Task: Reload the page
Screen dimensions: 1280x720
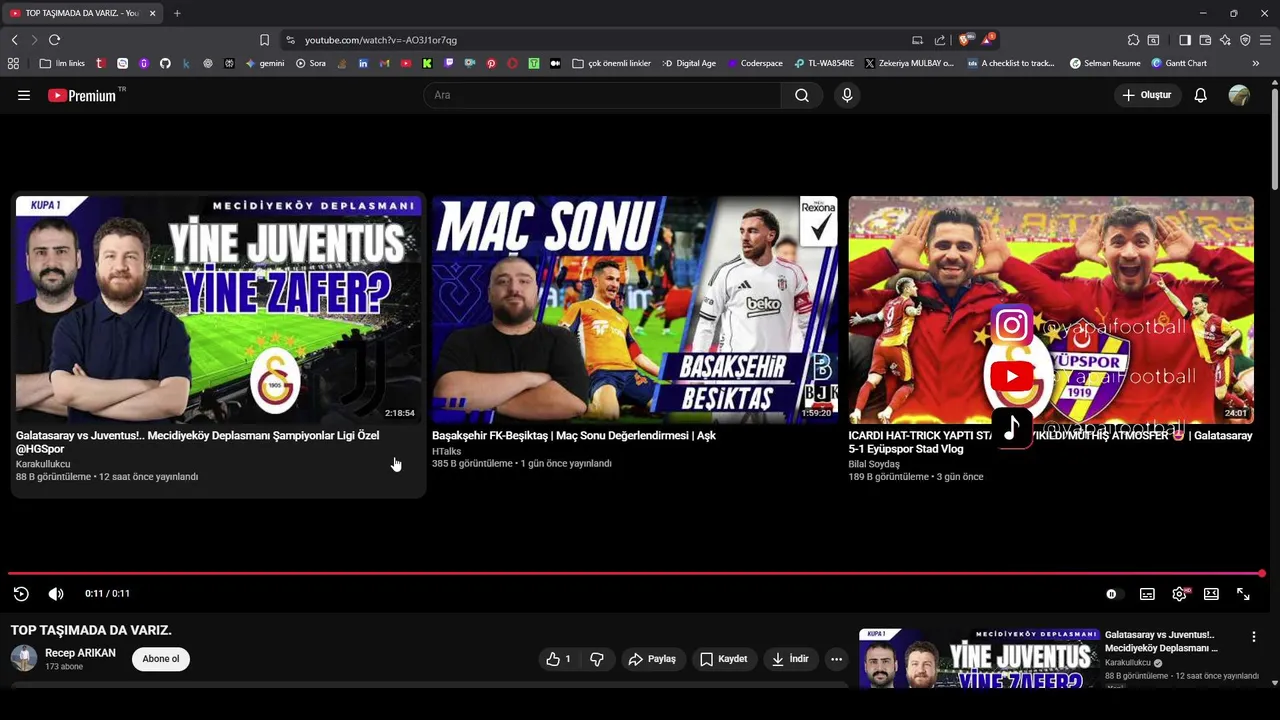Action: 54,40
